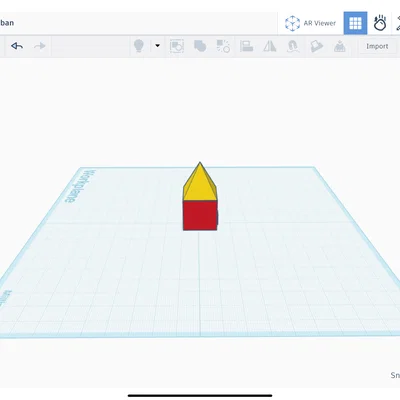
Task: Open the AR Viewer
Action: pyautogui.click(x=310, y=23)
